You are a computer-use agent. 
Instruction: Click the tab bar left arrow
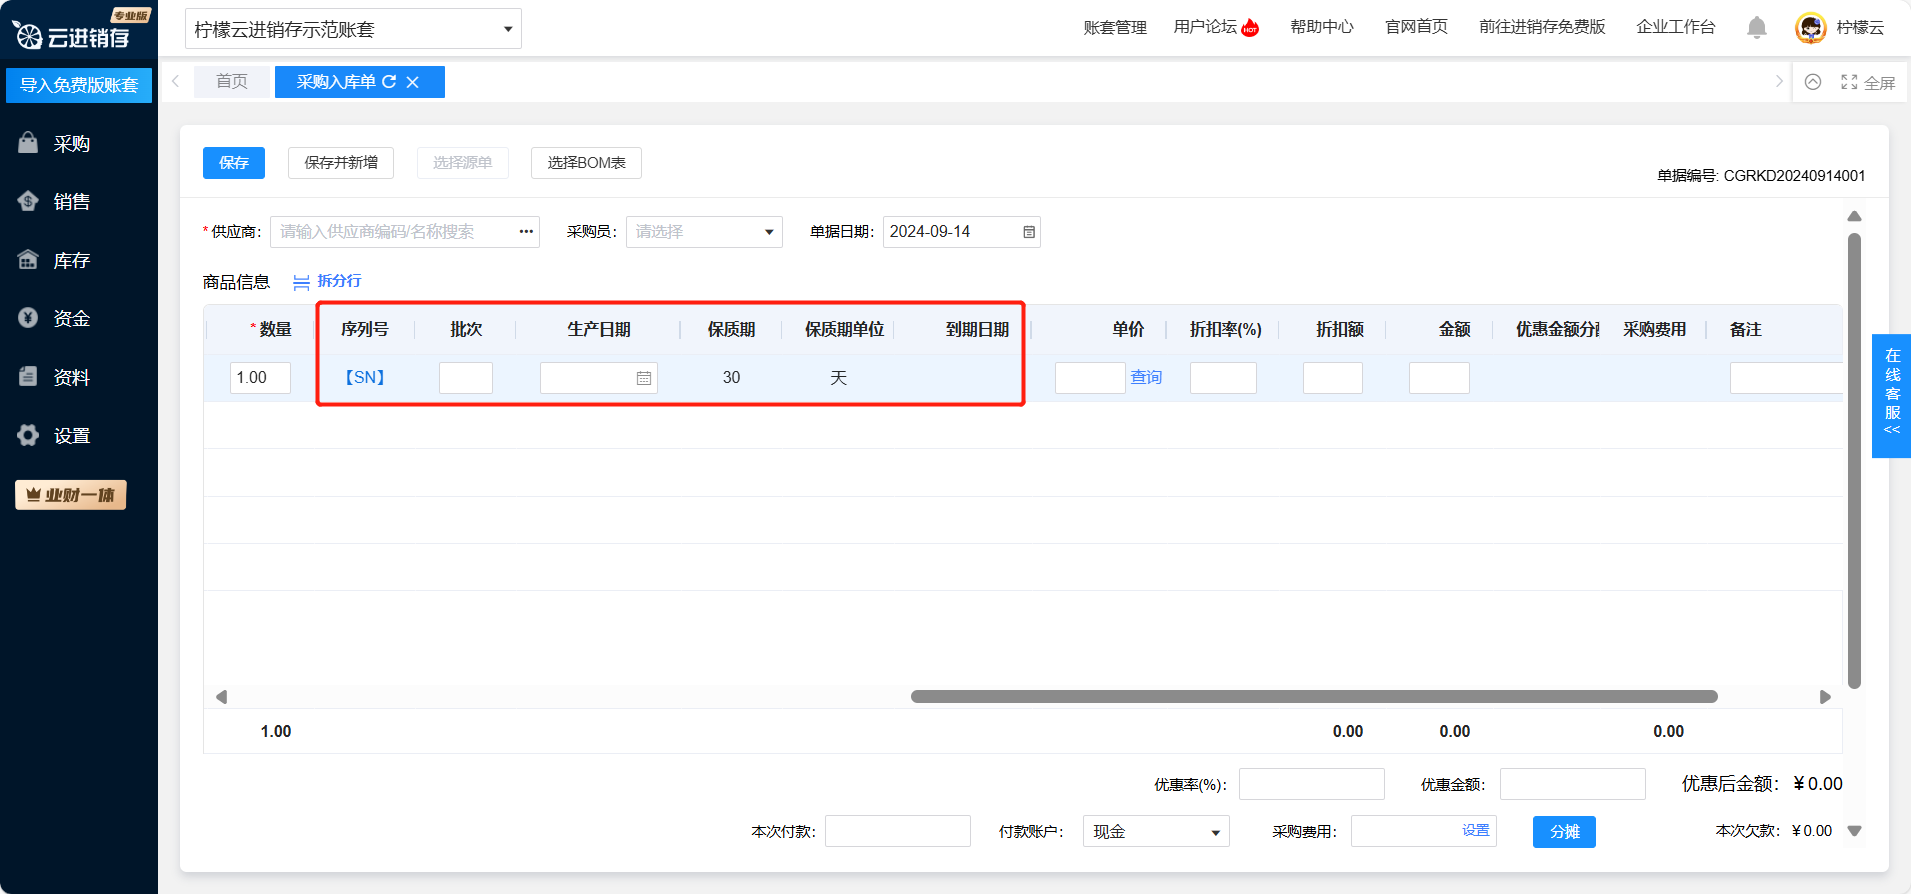176,82
